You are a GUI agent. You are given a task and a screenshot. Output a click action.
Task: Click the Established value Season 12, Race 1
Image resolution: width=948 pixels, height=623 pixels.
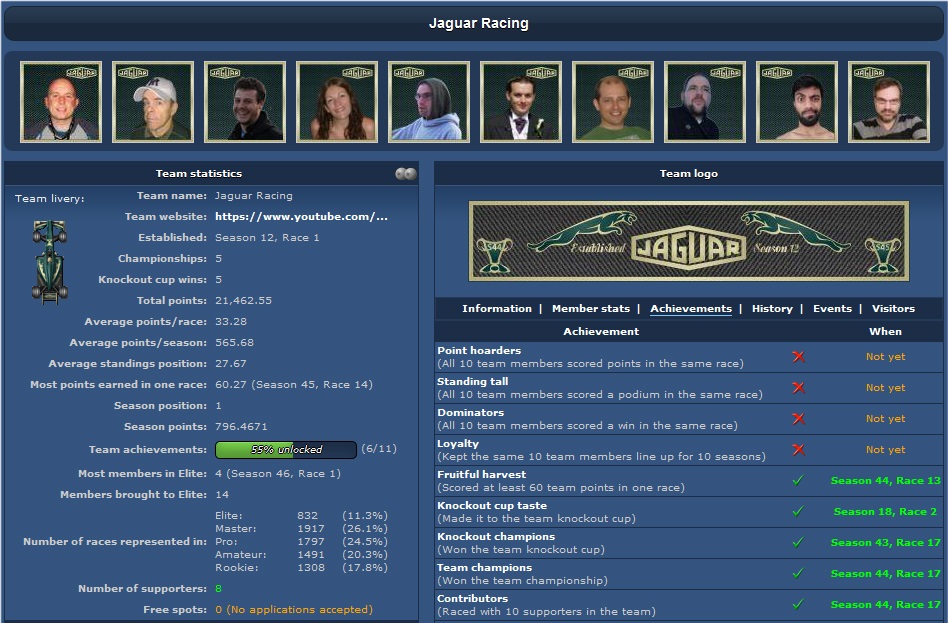(267, 238)
